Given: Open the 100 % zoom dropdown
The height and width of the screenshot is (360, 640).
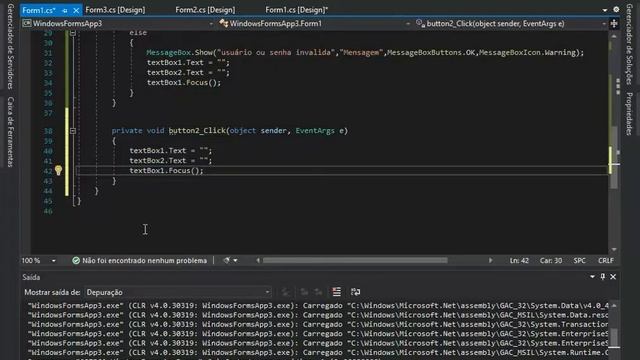Looking at the screenshot, I should pyautogui.click(x=53, y=260).
